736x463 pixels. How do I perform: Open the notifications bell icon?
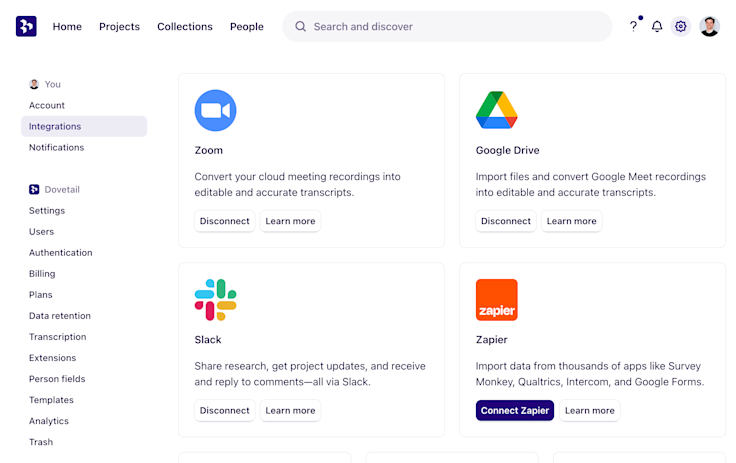coord(657,26)
